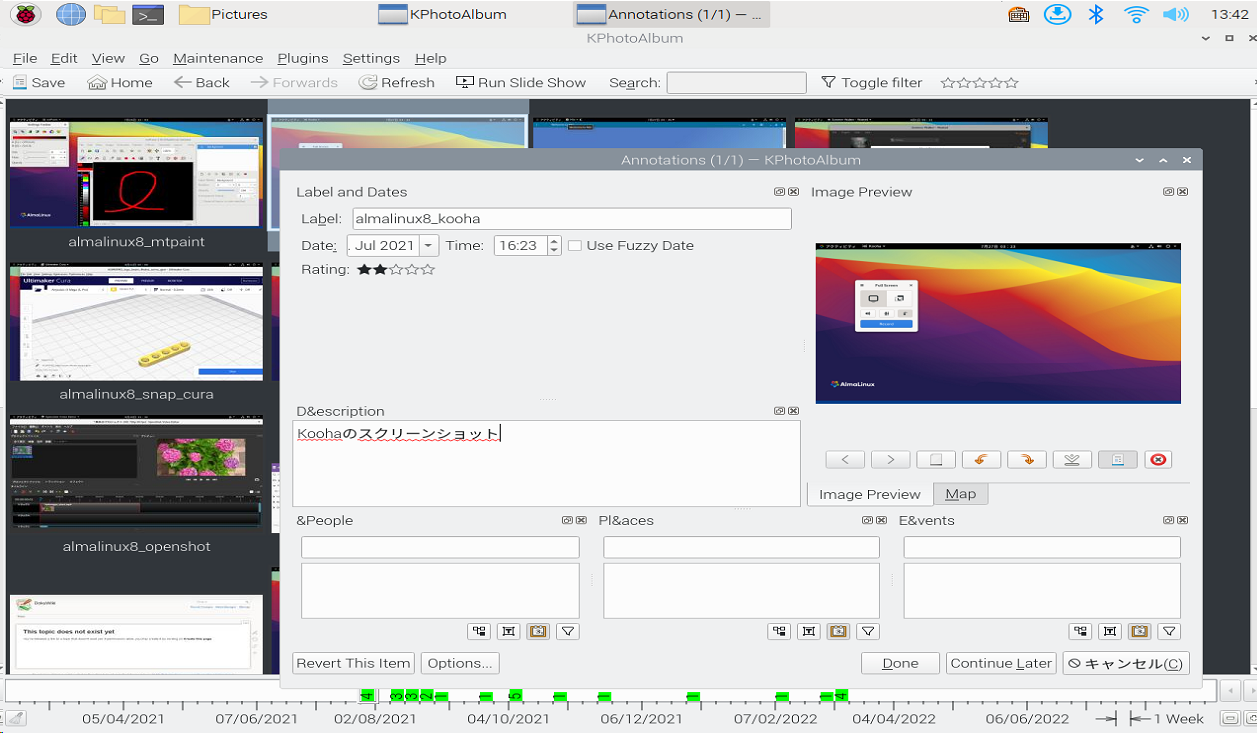The height and width of the screenshot is (733, 1257).
Task: Float the Image Preview dock panel
Action: click(x=1168, y=192)
